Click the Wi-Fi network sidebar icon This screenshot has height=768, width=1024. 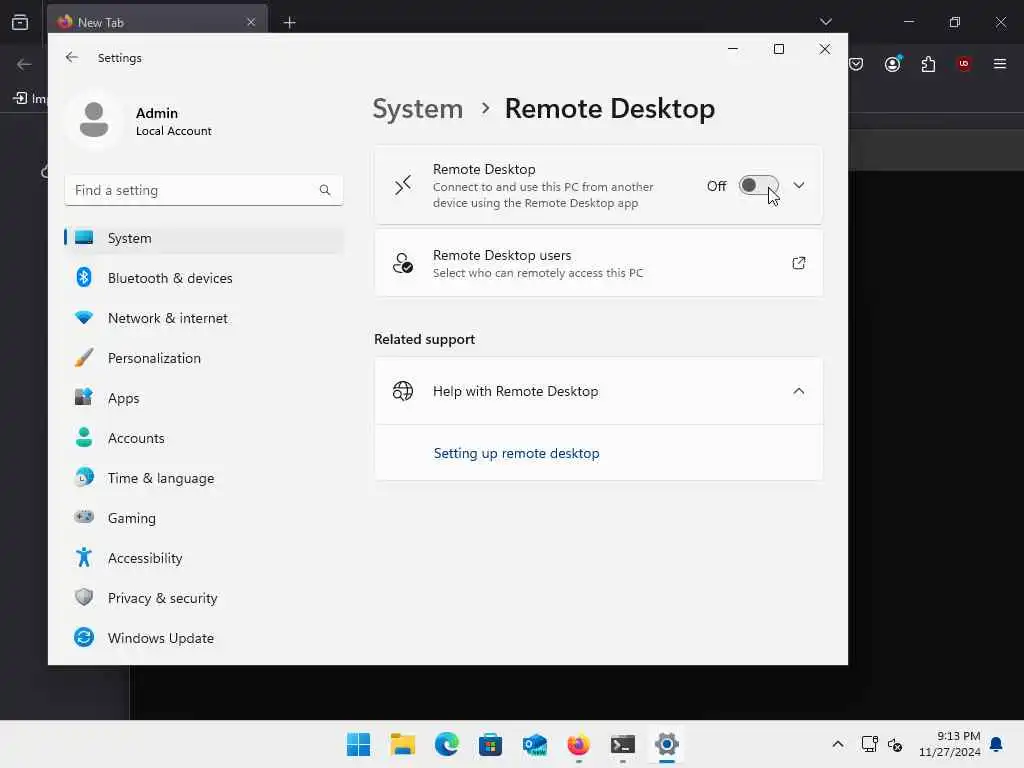[84, 317]
